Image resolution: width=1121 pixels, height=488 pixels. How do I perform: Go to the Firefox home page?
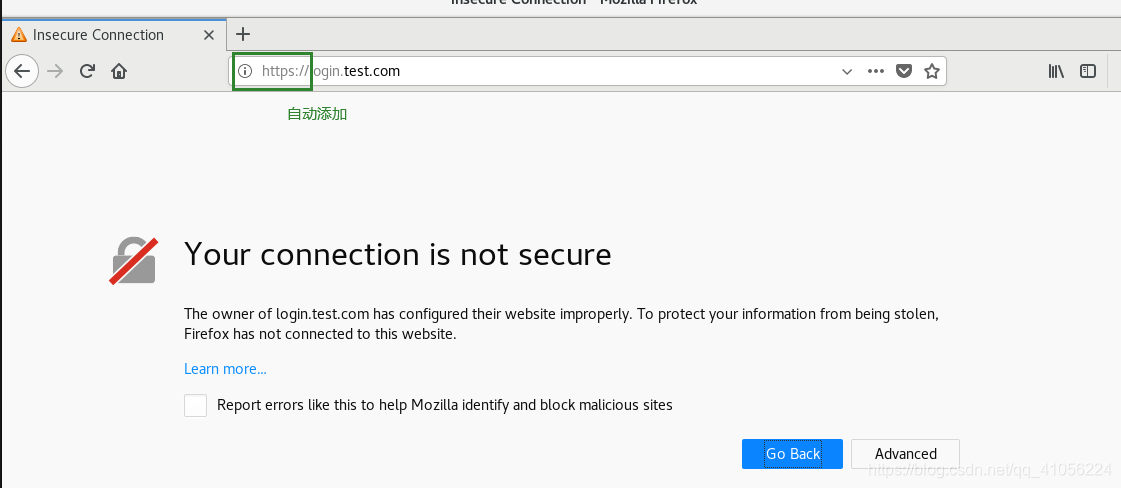pyautogui.click(x=119, y=71)
